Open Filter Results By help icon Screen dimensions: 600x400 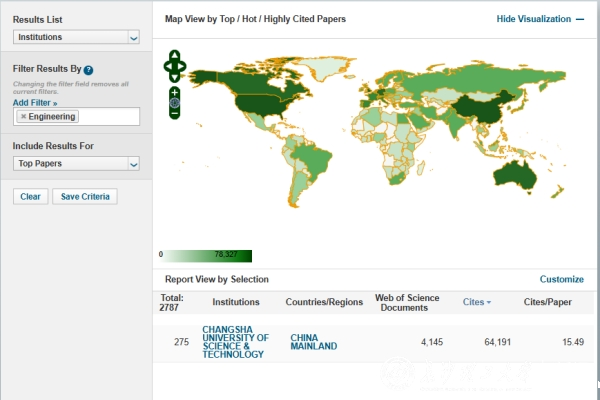[x=89, y=70]
